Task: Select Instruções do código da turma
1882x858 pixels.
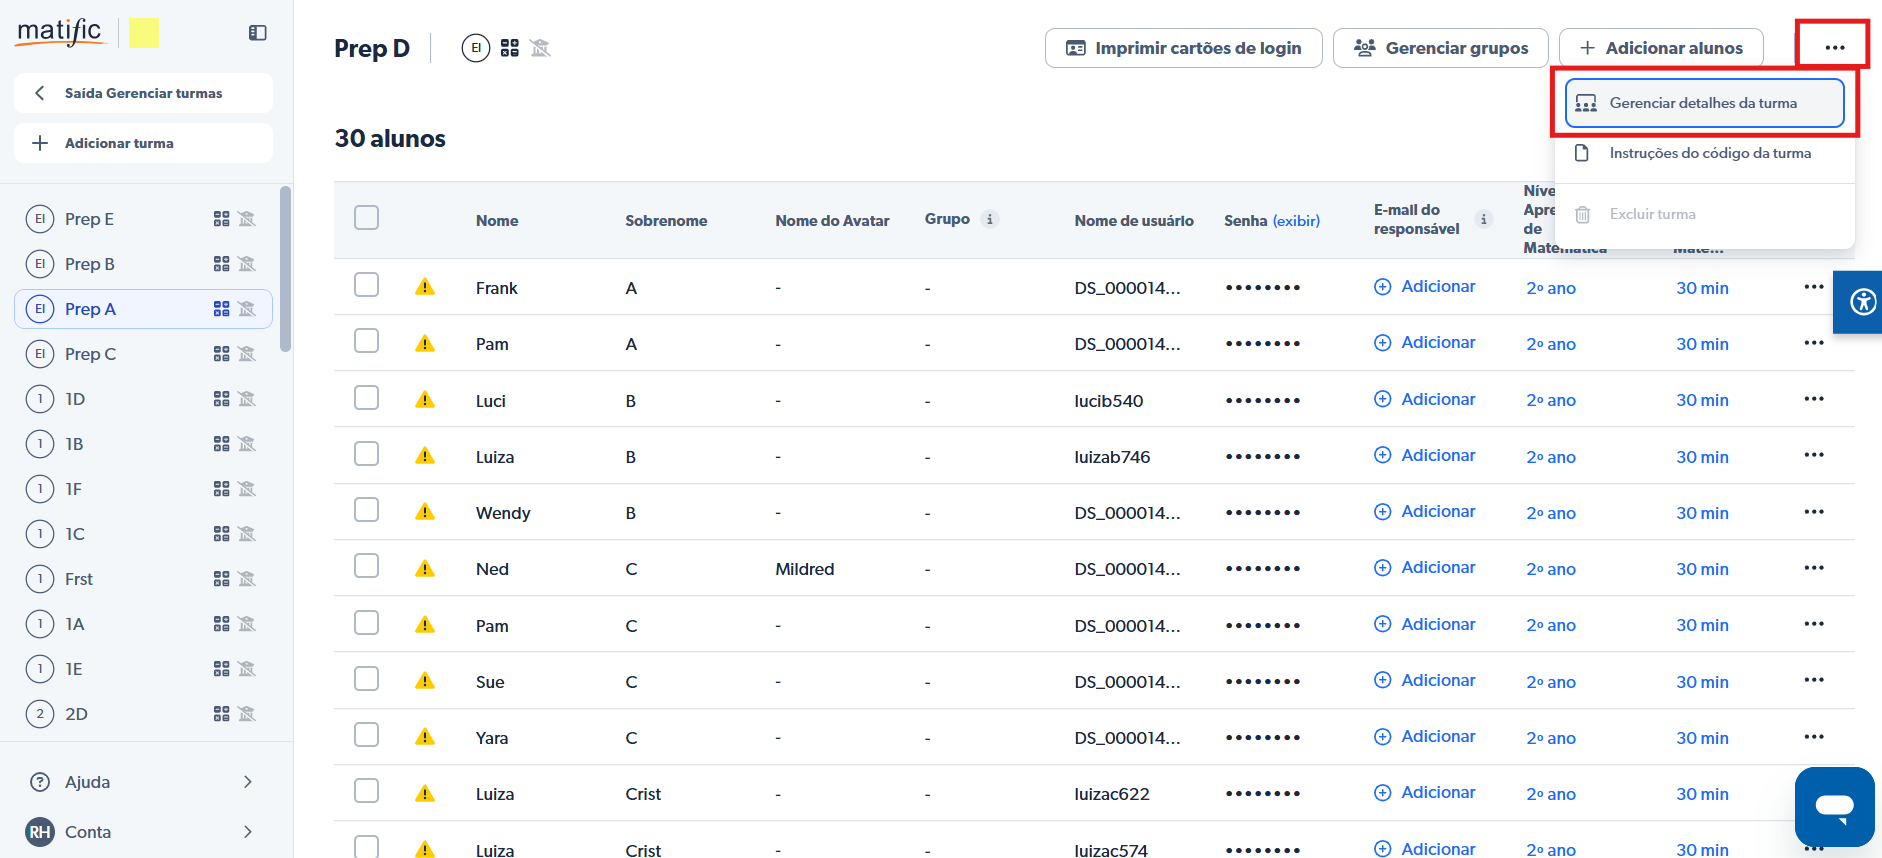Action: coord(1709,153)
